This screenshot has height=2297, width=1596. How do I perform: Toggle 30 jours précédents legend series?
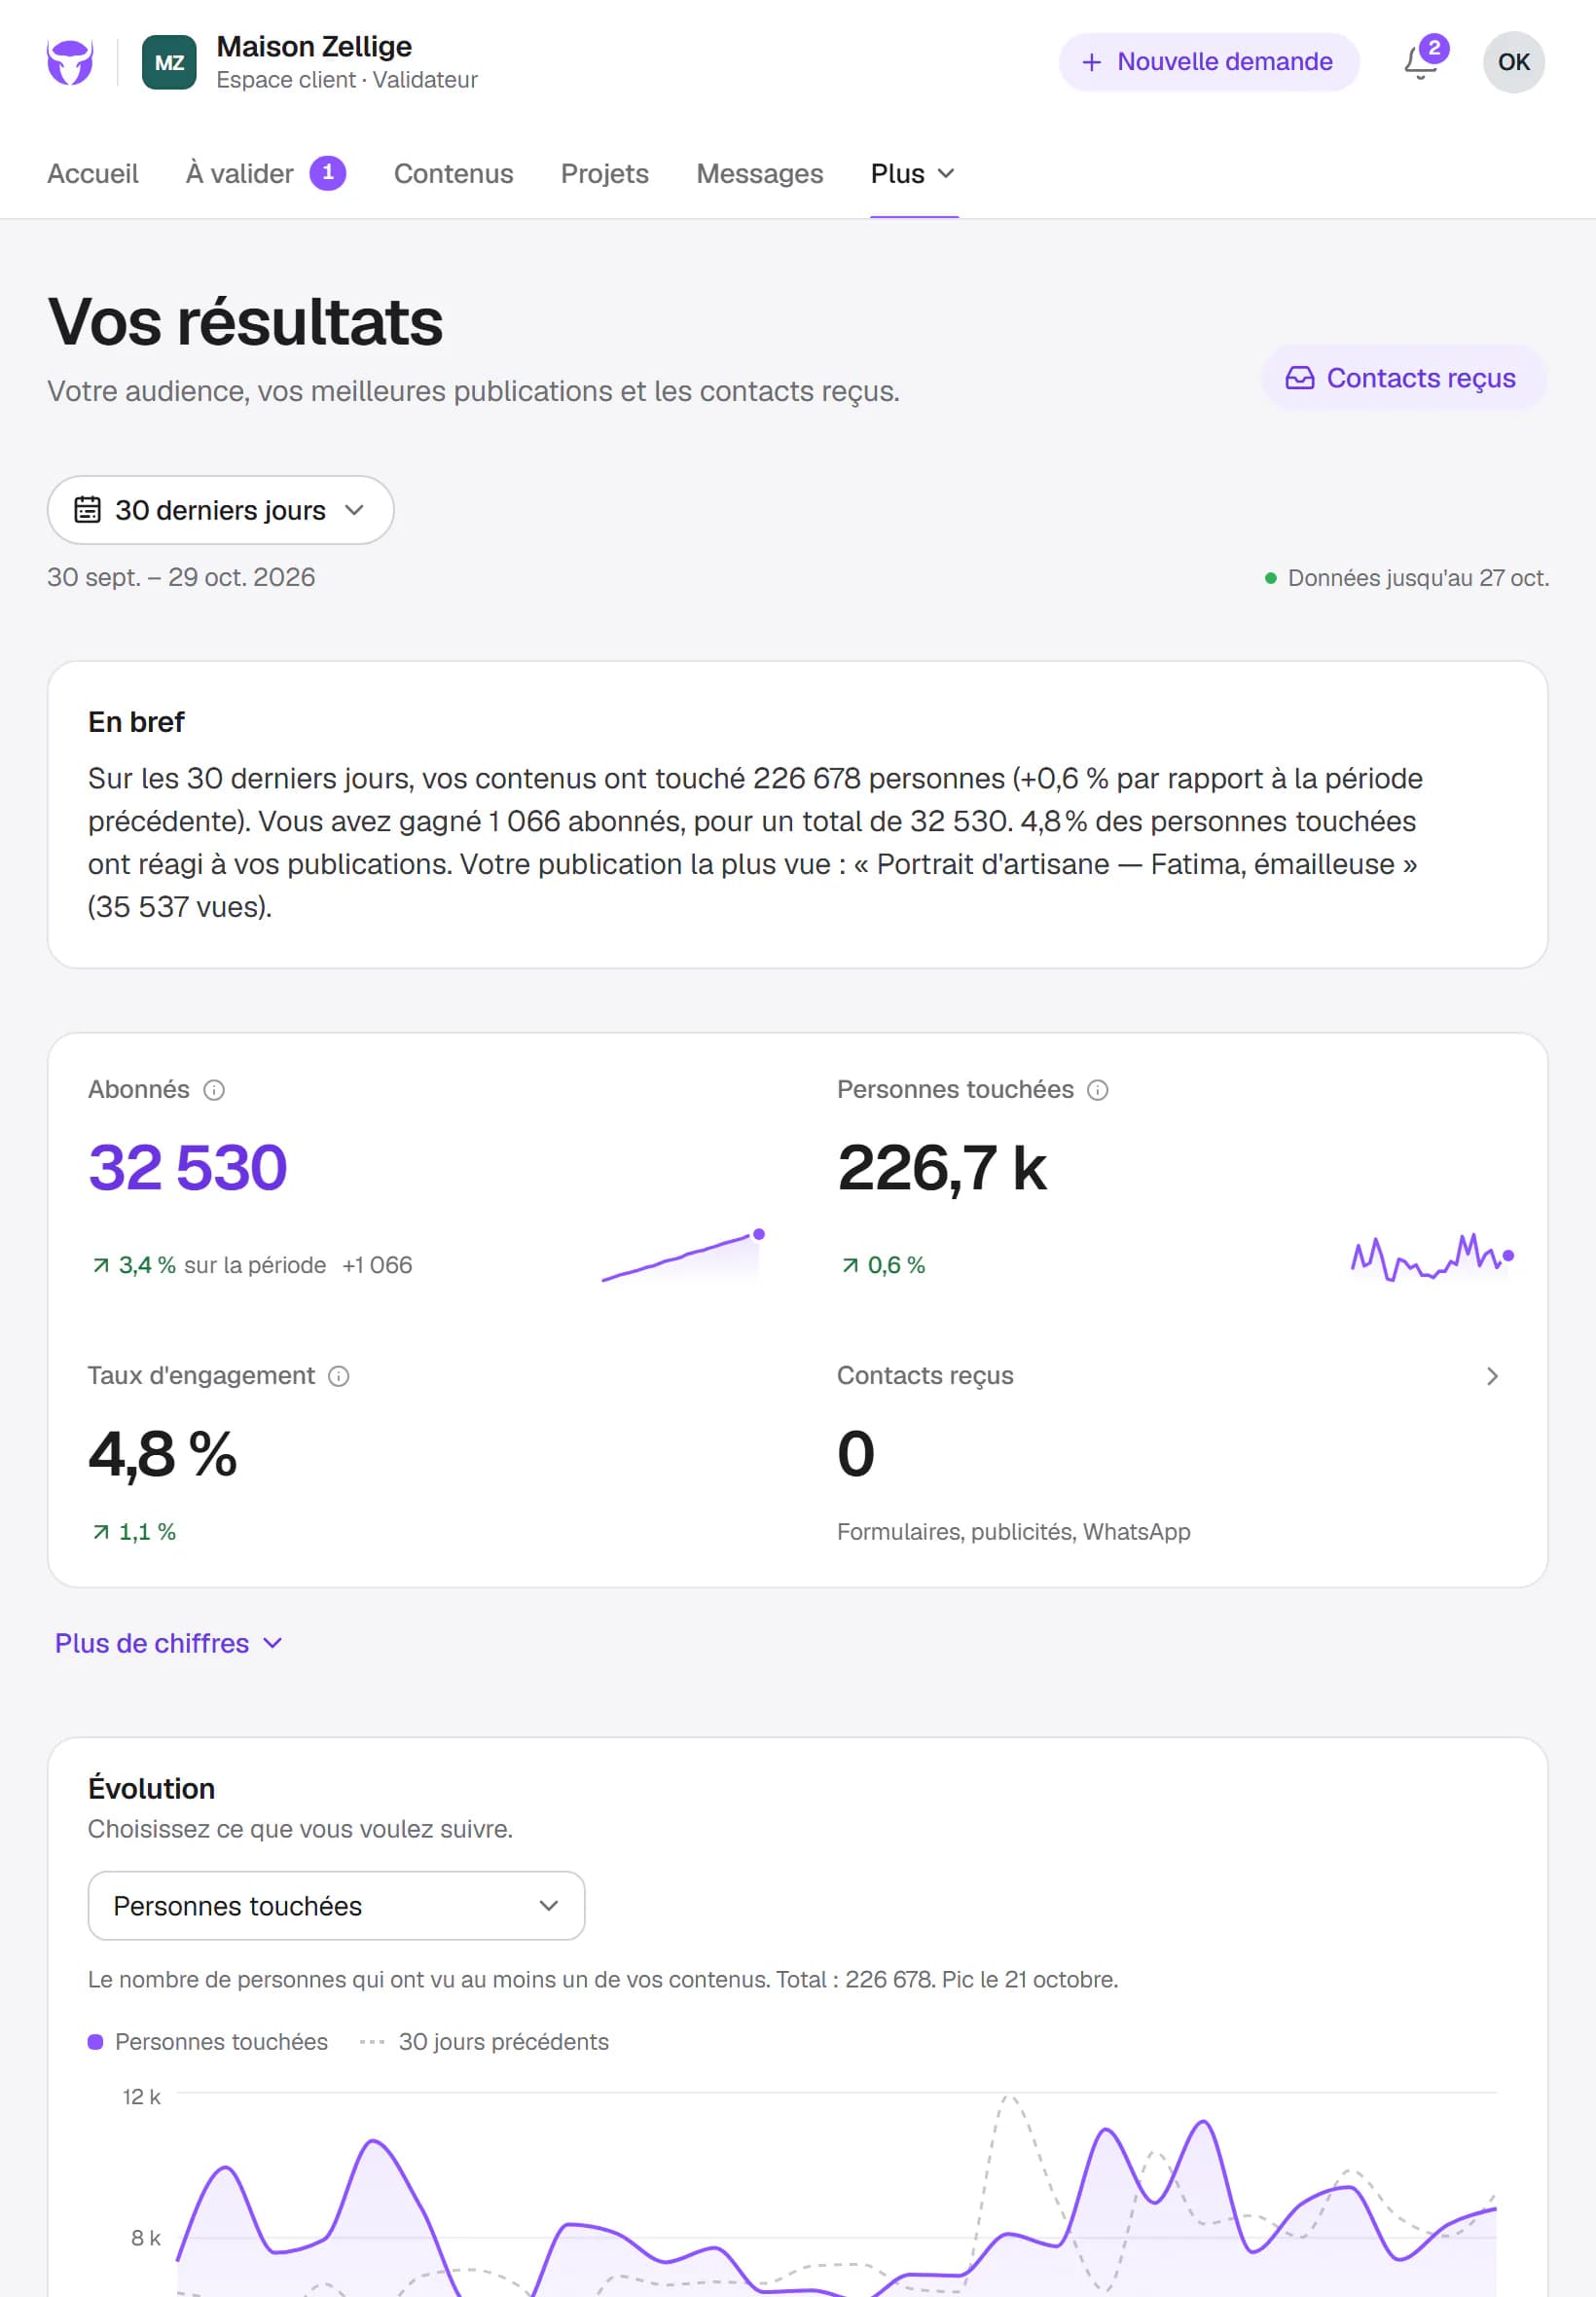click(x=484, y=2041)
